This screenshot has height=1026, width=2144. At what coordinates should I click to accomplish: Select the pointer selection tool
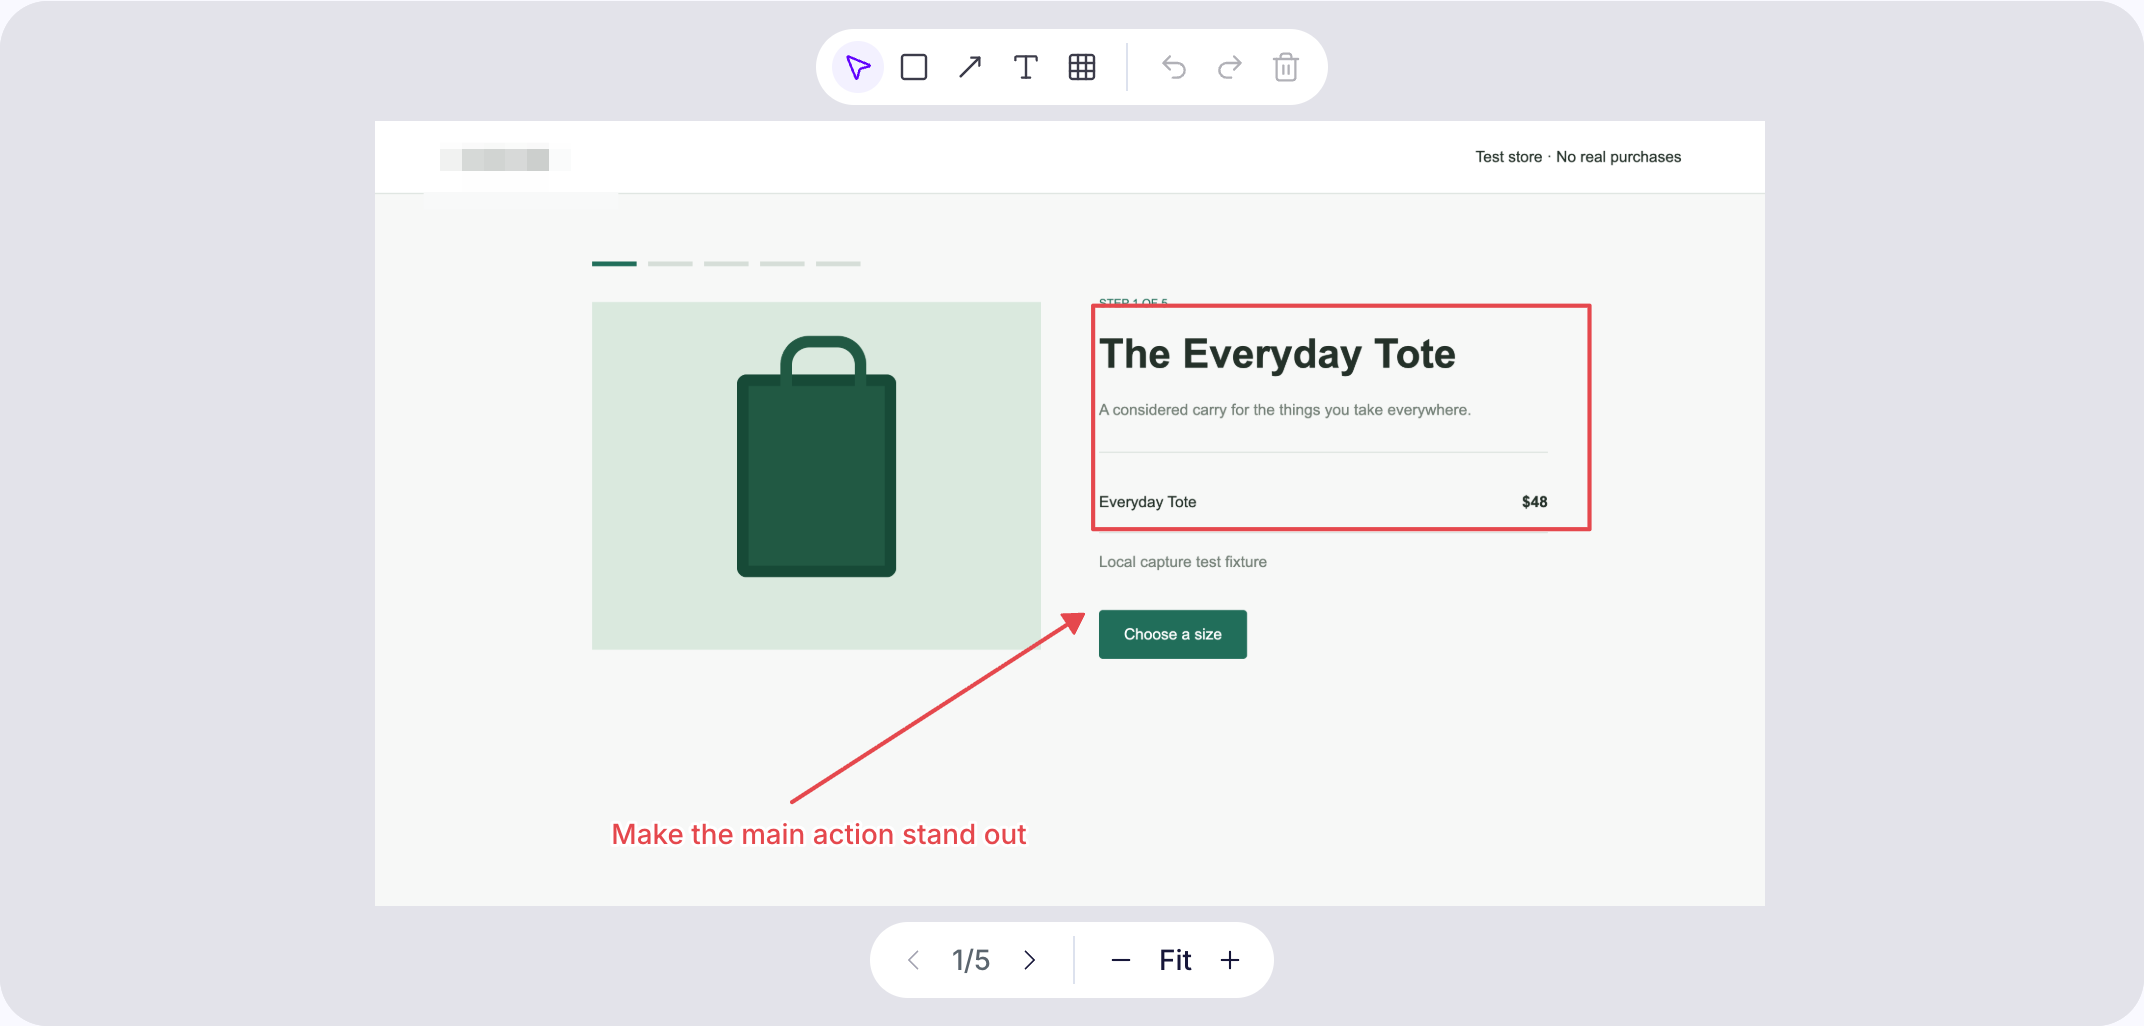[858, 67]
